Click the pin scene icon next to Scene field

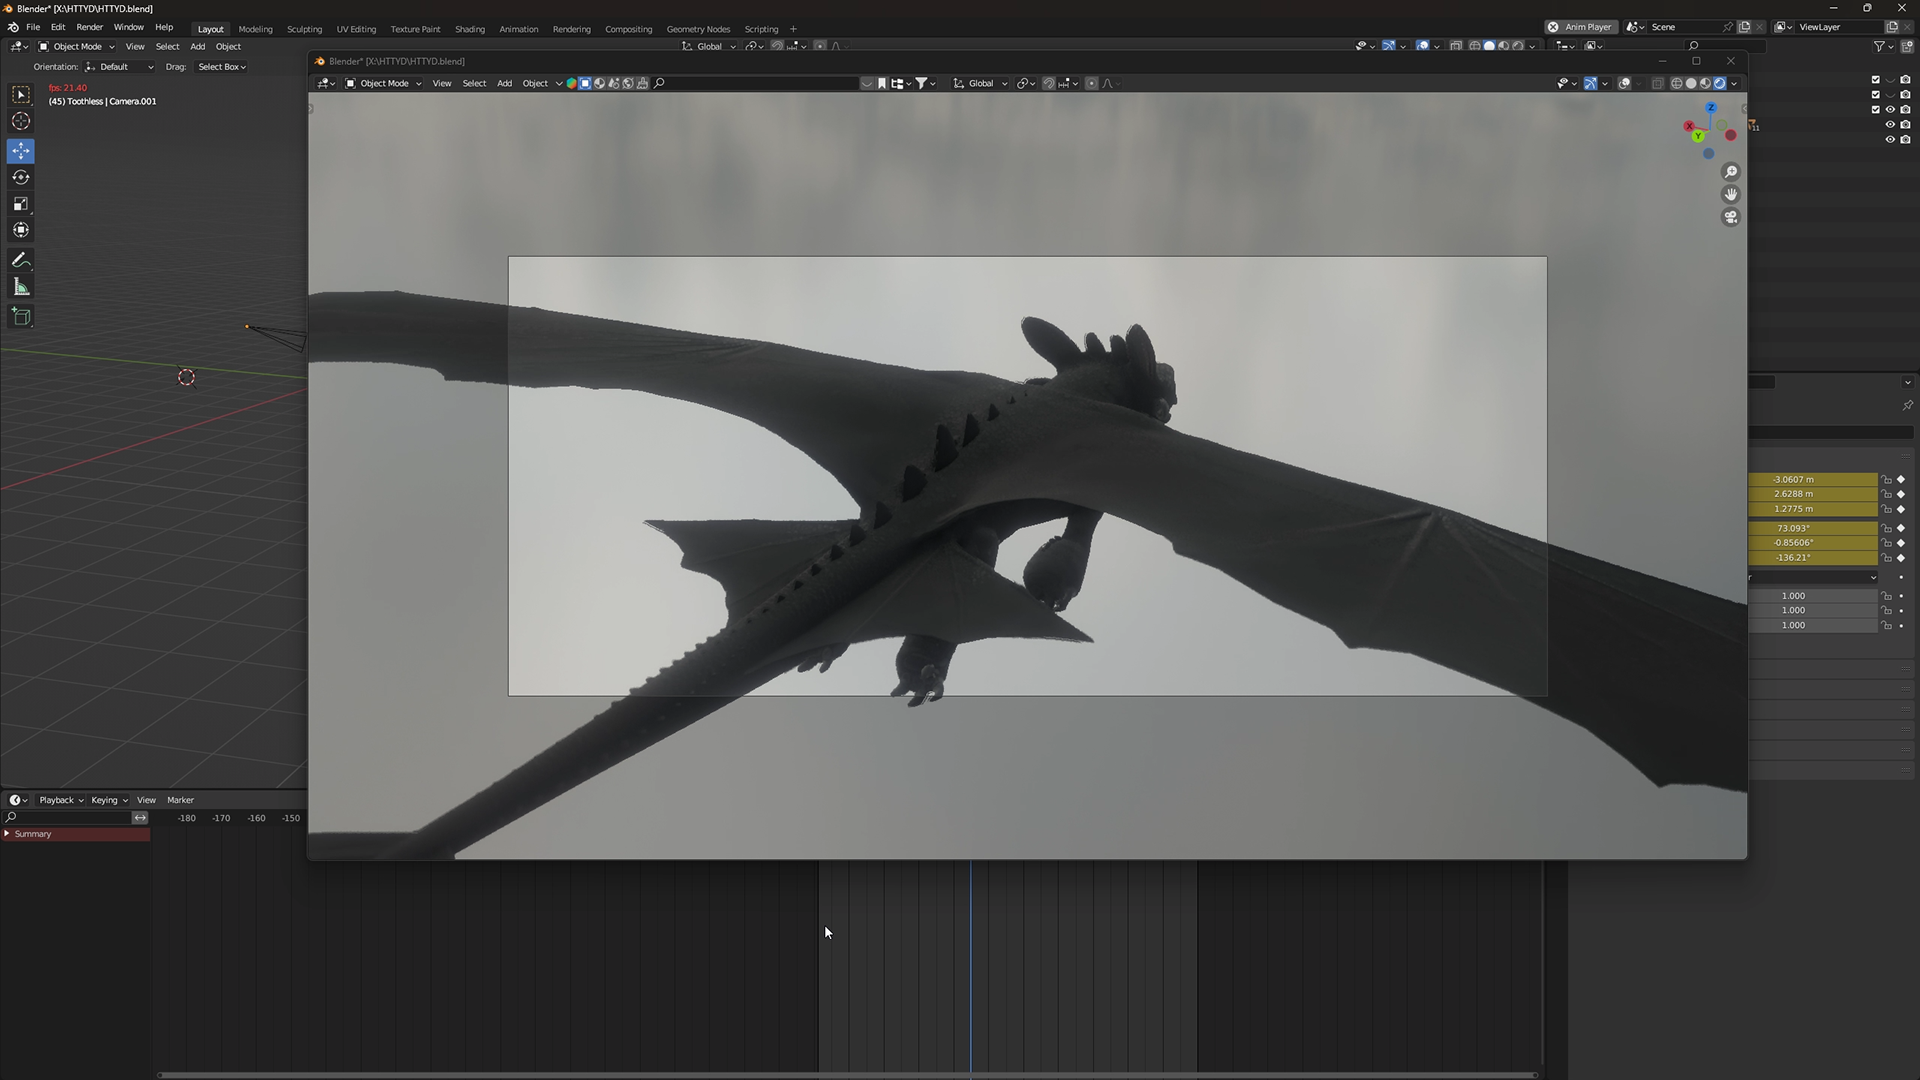pos(1727,27)
